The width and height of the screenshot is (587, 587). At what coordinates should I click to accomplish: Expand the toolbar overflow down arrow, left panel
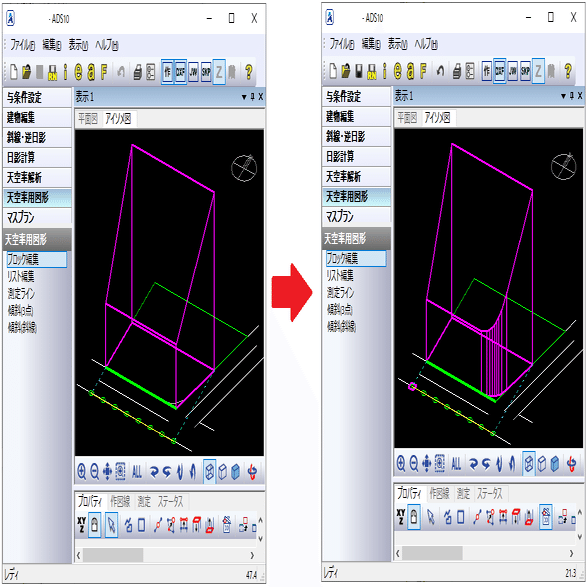click(261, 538)
